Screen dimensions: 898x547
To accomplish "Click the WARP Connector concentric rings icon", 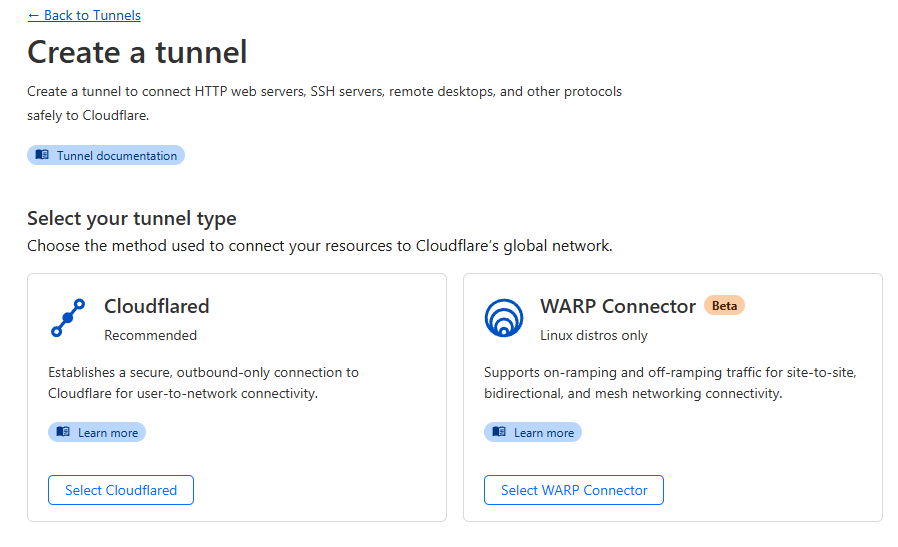I will [x=504, y=317].
